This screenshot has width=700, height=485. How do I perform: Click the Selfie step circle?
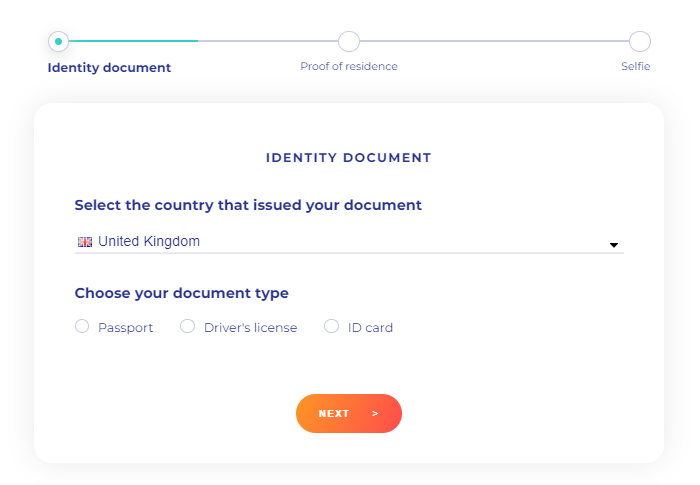click(x=640, y=42)
